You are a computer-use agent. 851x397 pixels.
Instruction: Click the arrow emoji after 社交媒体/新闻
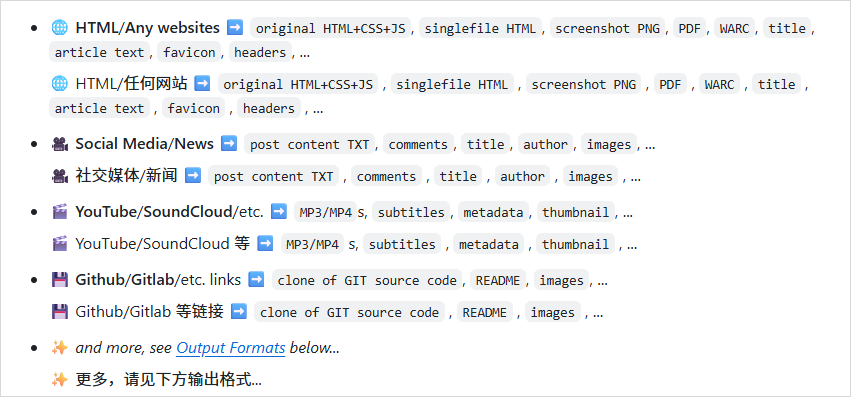[193, 176]
